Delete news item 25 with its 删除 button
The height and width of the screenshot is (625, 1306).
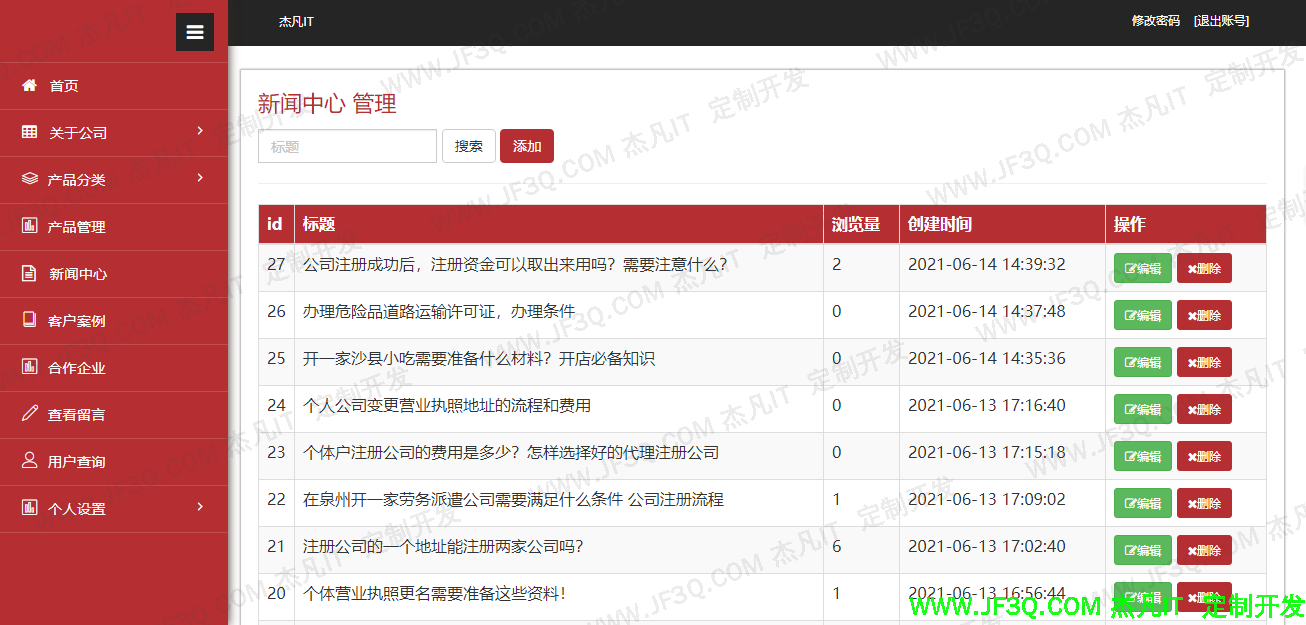tap(1204, 361)
